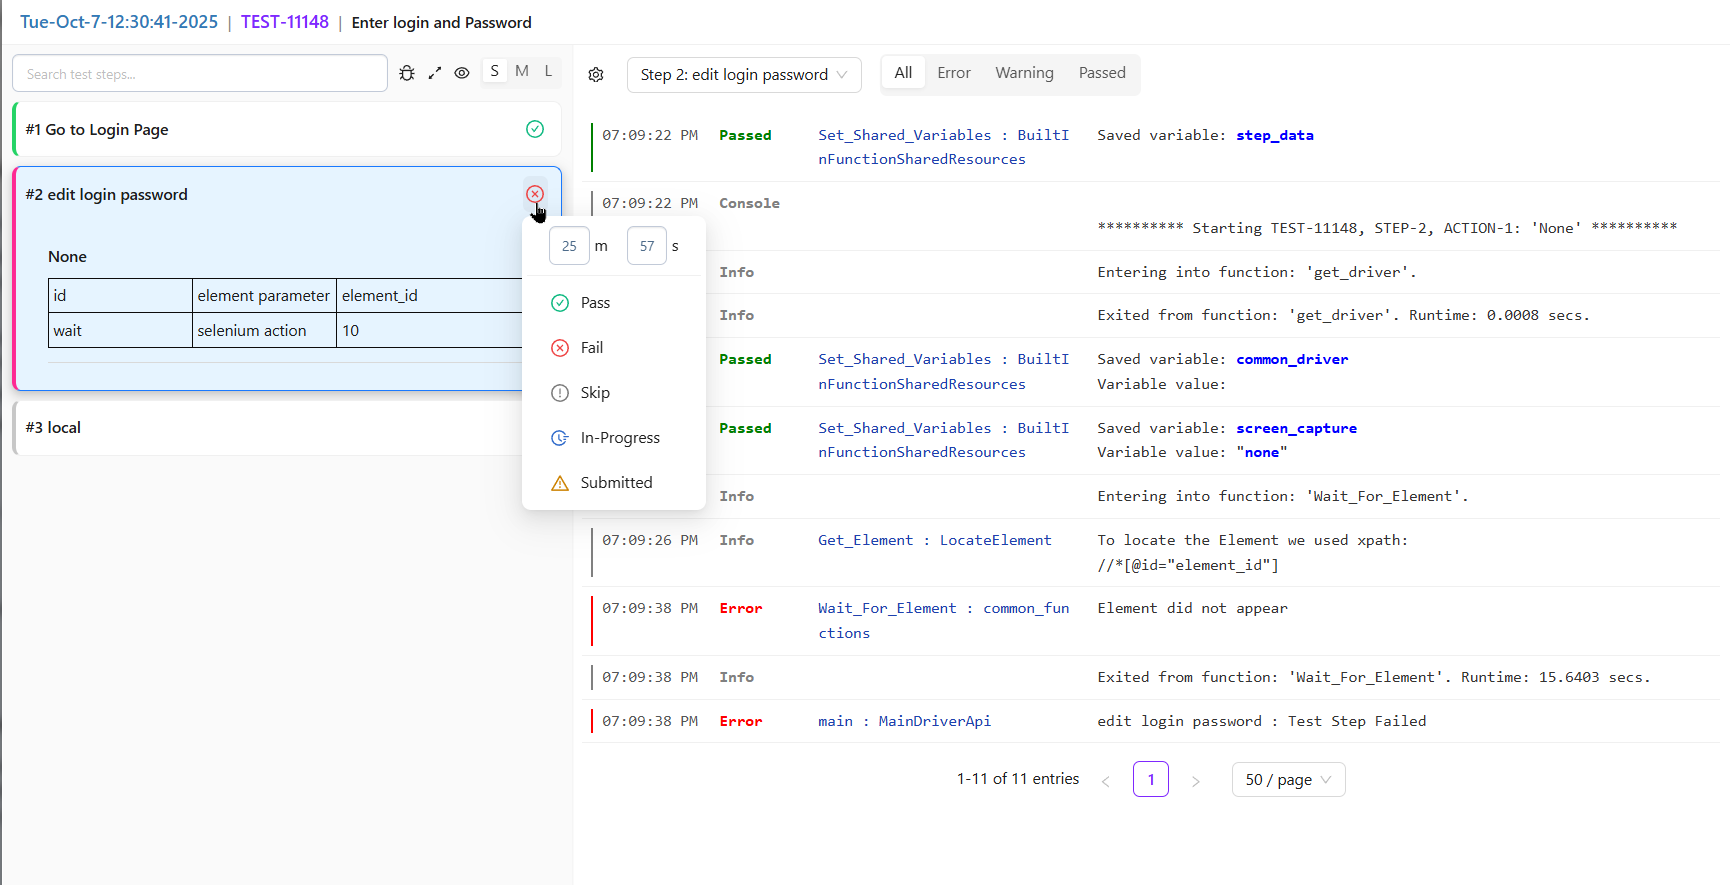This screenshot has width=1730, height=885.
Task: Open the 50 / page dropdown
Action: tap(1287, 780)
